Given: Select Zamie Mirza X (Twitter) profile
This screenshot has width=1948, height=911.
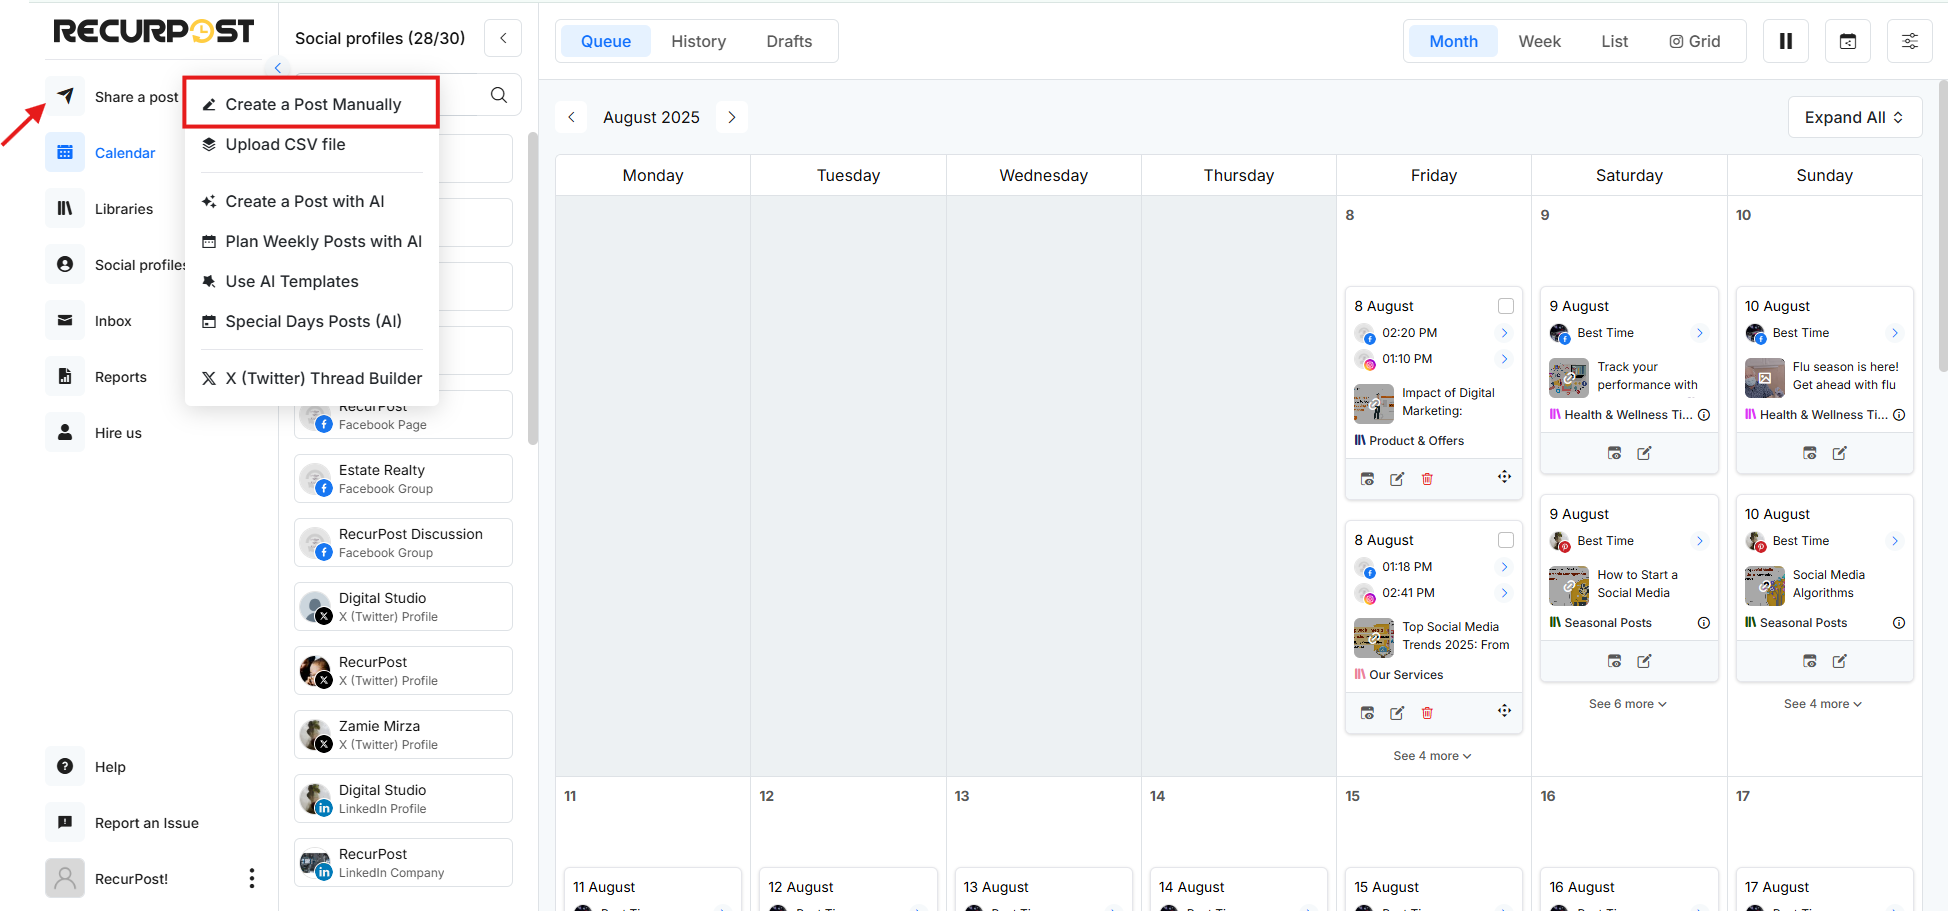Looking at the screenshot, I should click(x=403, y=734).
